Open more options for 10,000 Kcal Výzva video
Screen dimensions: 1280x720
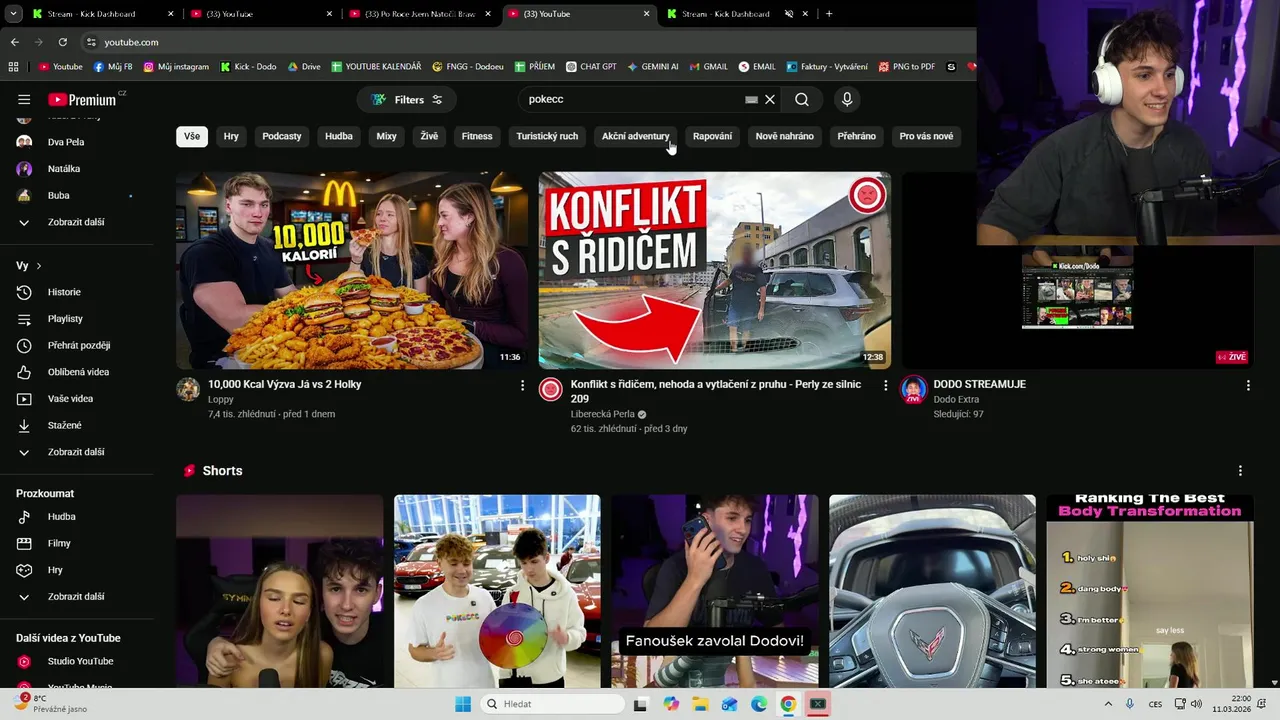coord(522,385)
